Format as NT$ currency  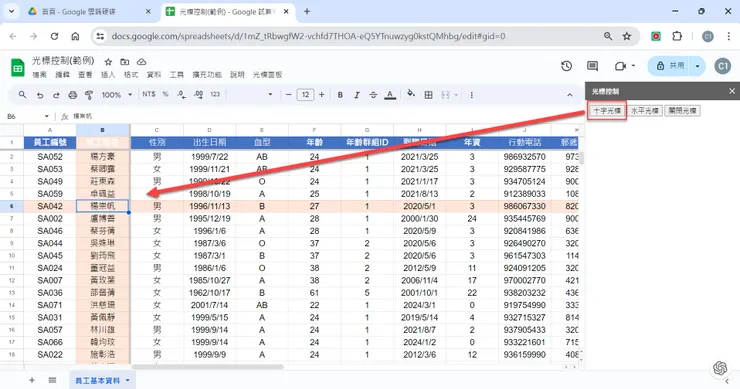click(149, 94)
